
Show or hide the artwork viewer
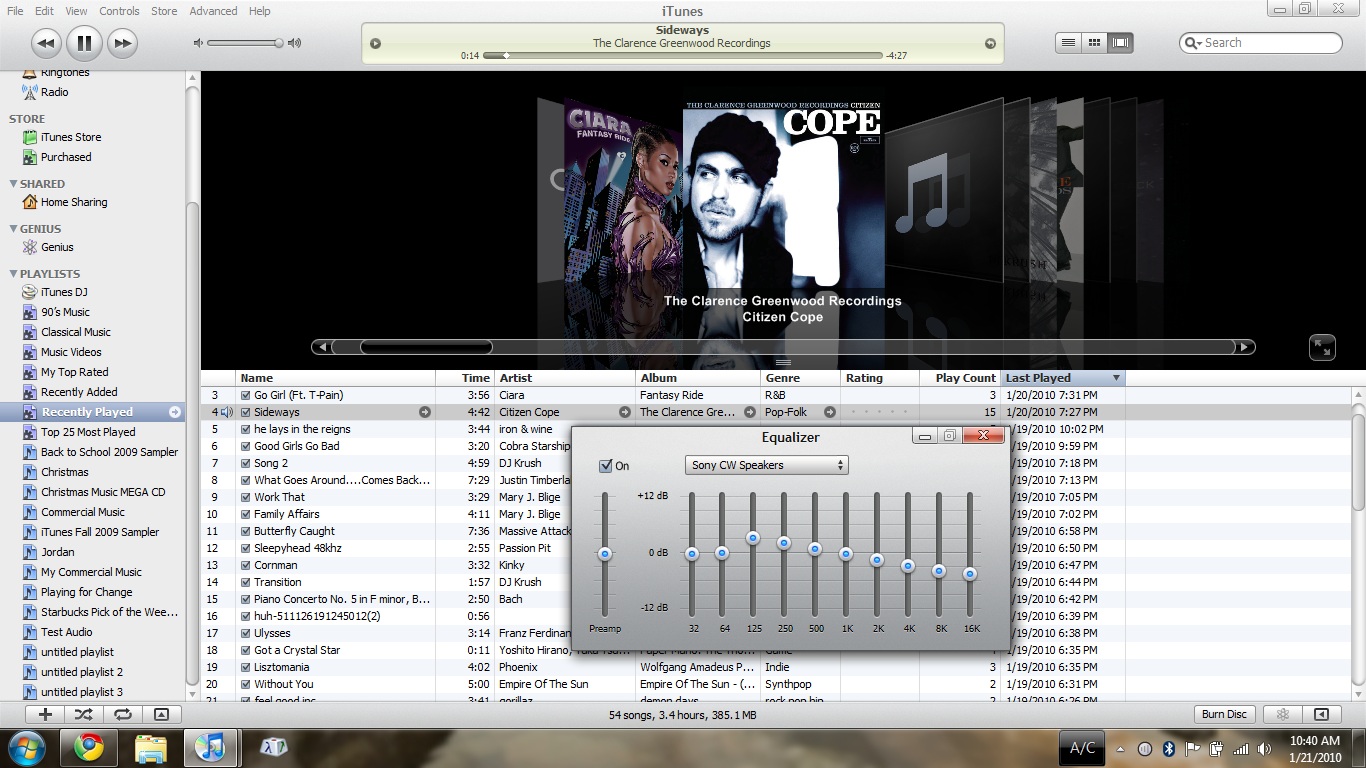(x=161, y=714)
